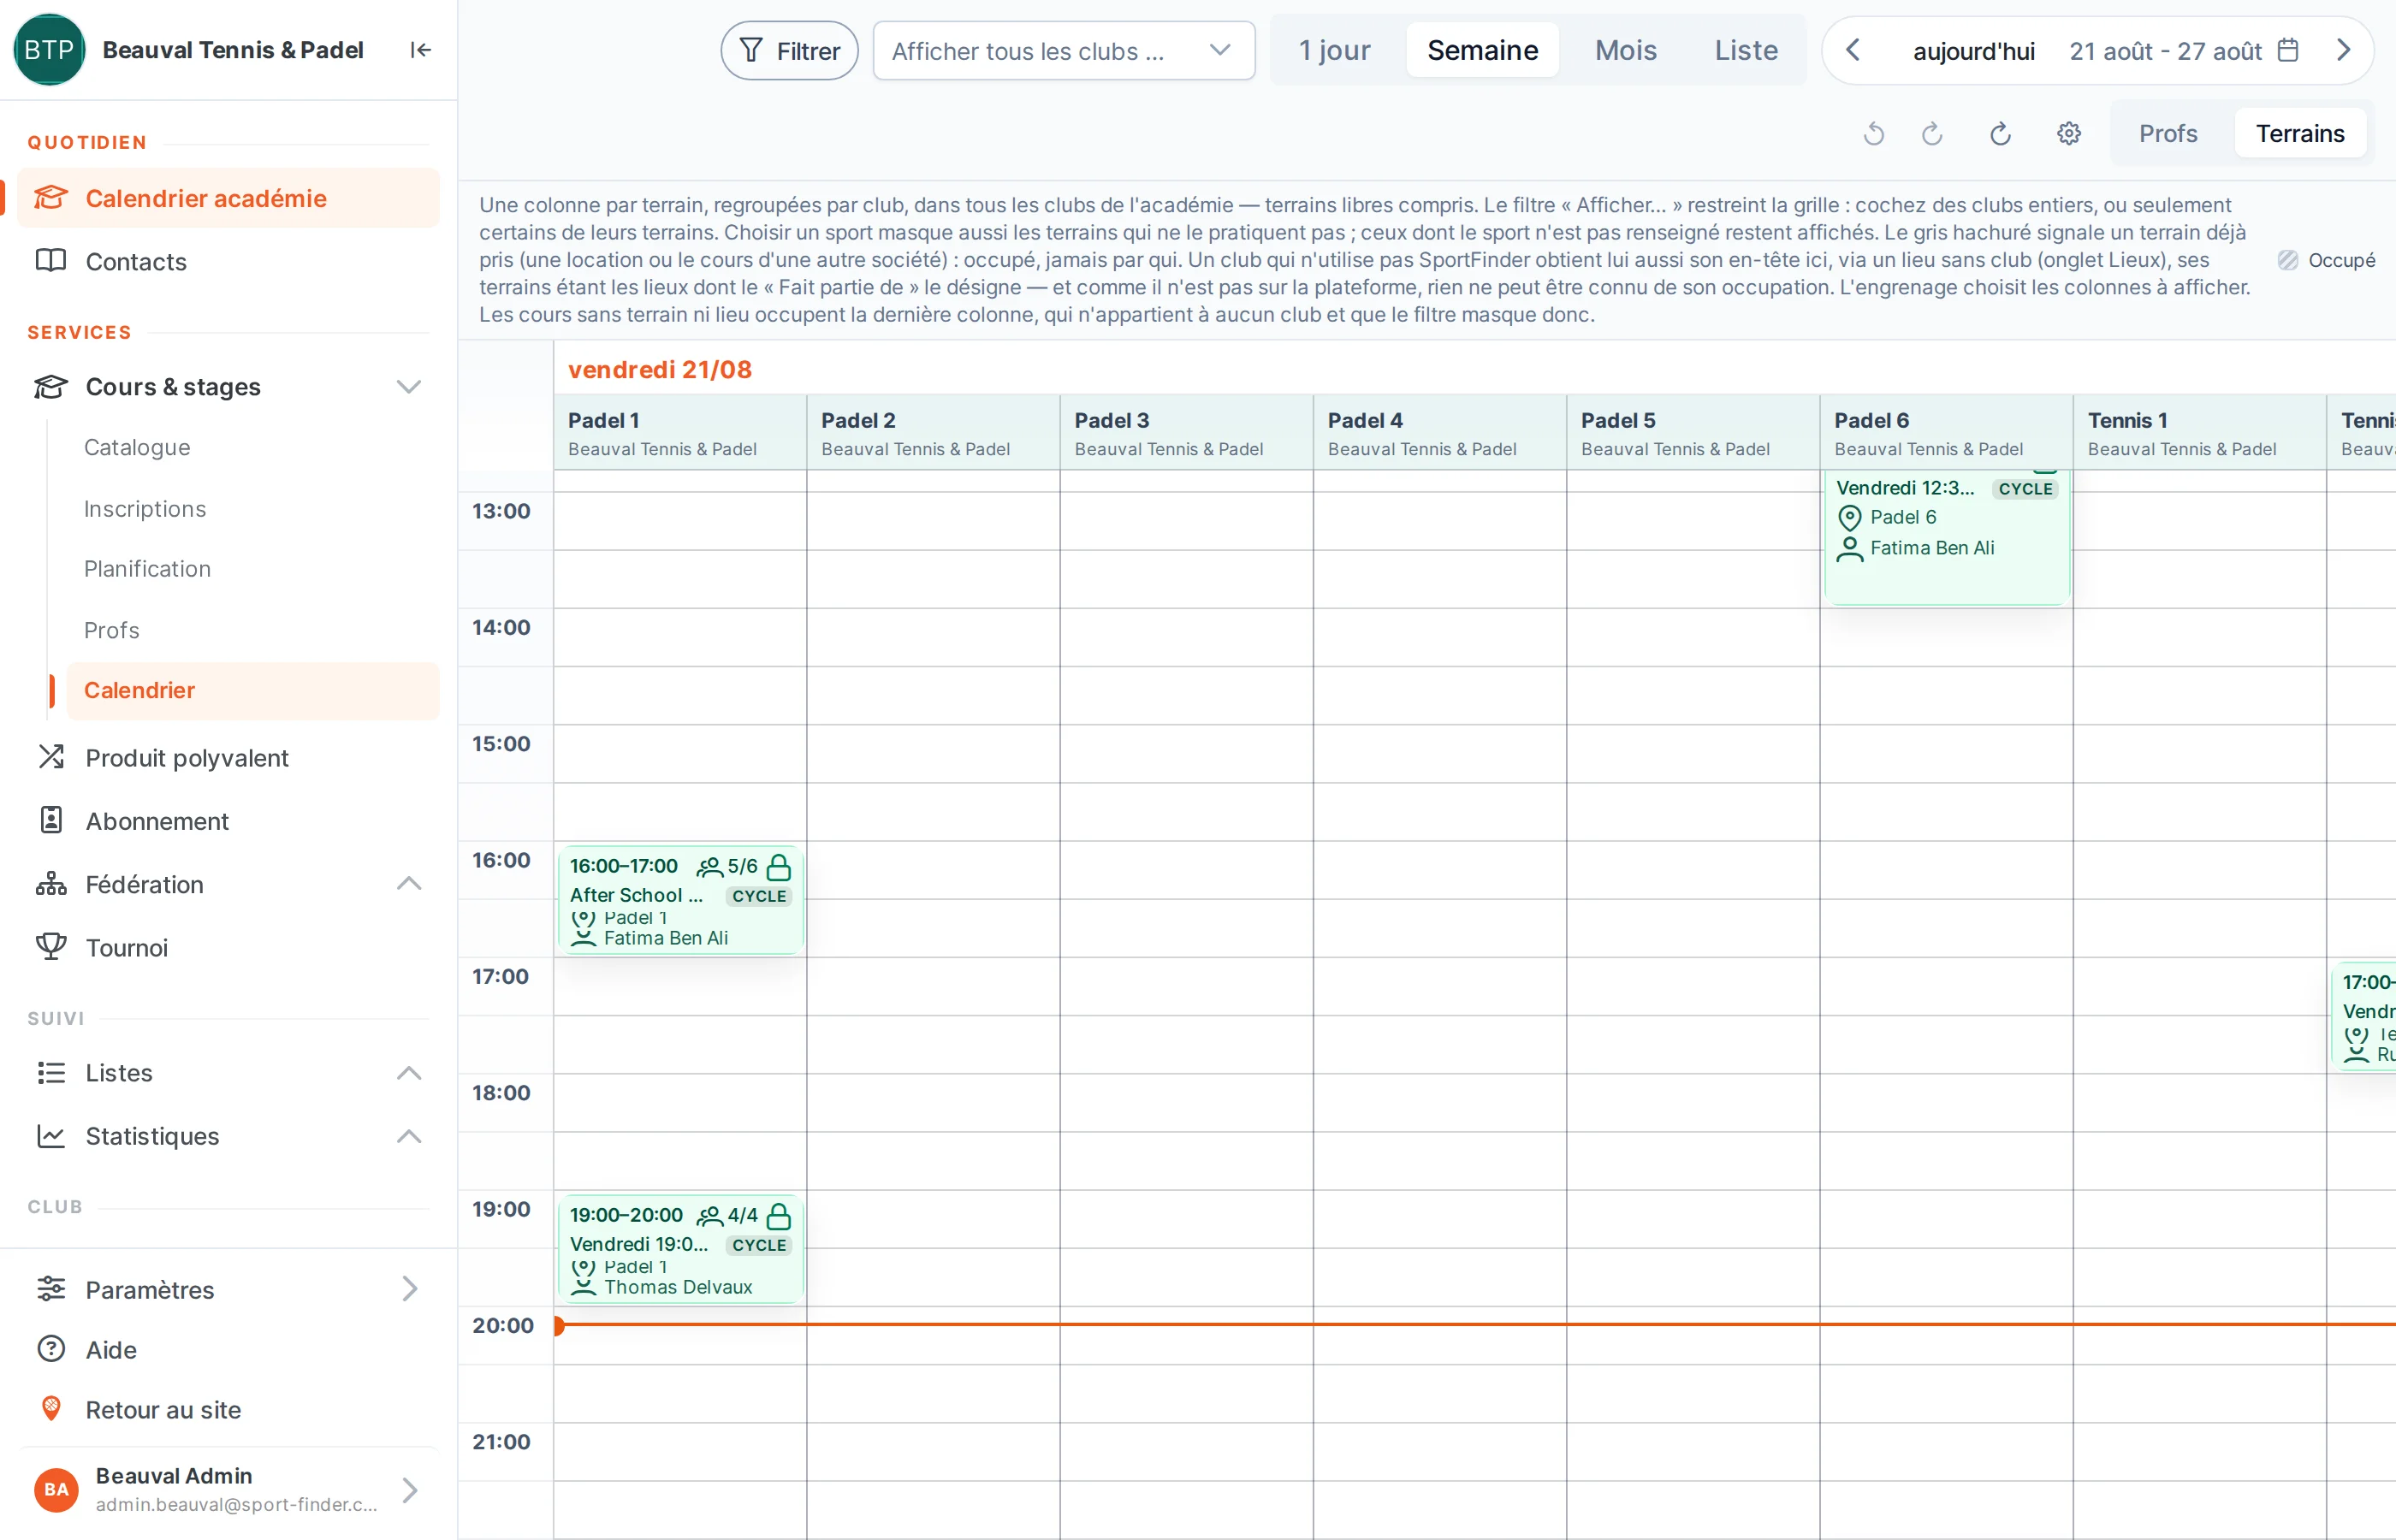Click the Aide question mark icon

pos(51,1350)
